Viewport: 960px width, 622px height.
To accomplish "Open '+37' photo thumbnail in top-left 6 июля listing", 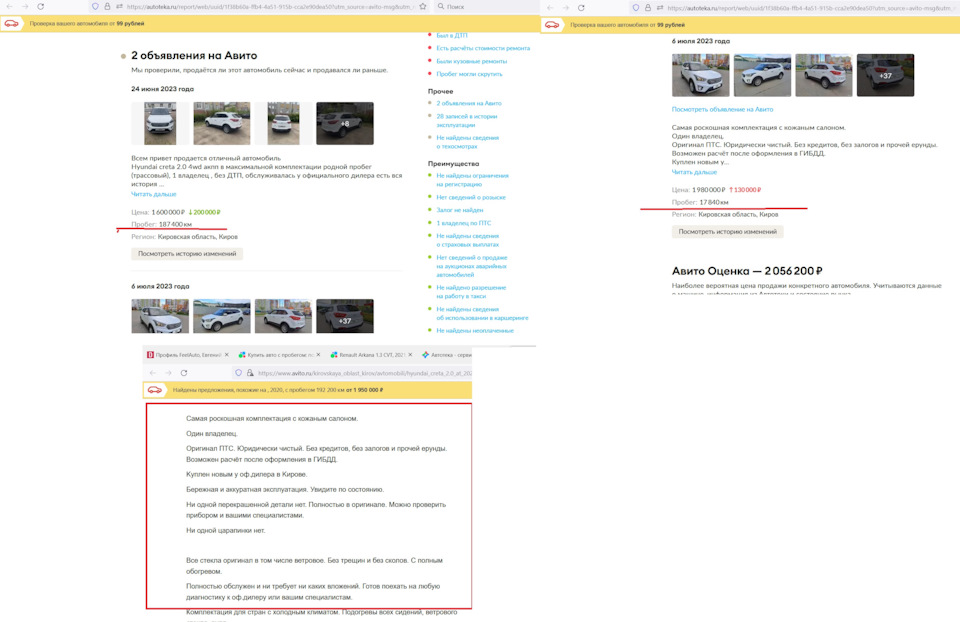I will pos(345,316).
